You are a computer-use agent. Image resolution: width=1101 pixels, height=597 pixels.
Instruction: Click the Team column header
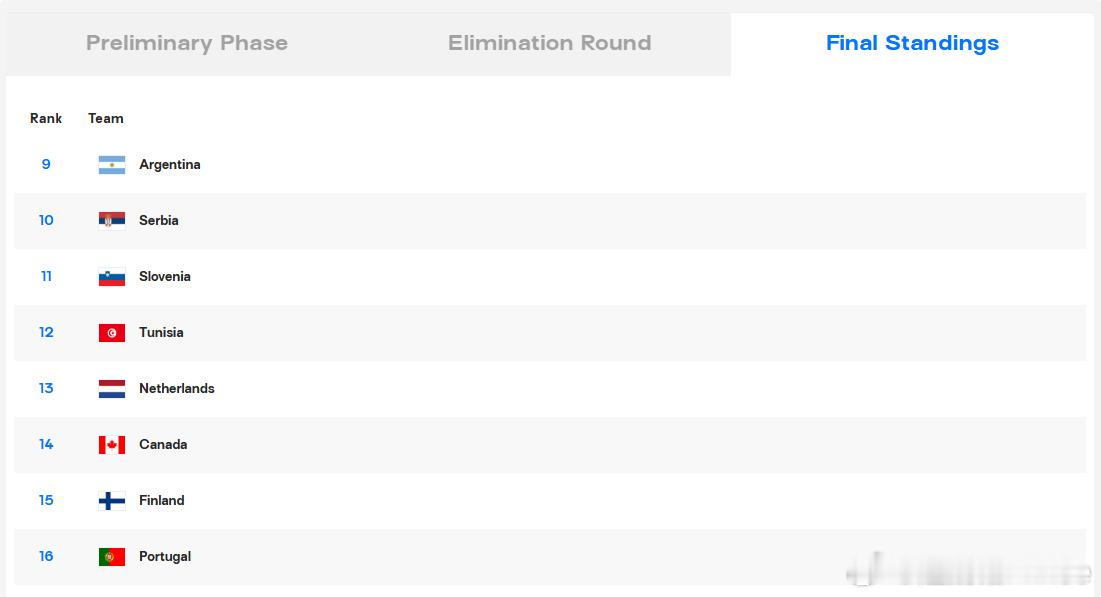pos(106,119)
